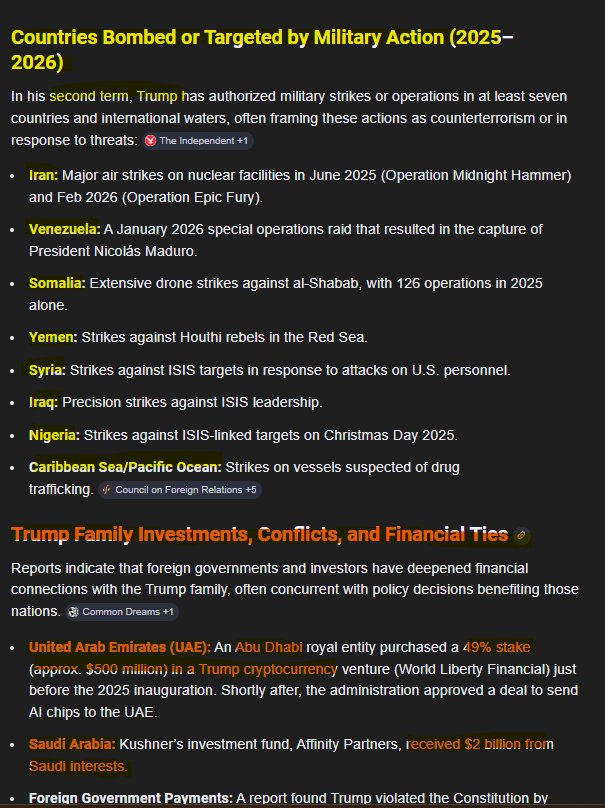Viewport: 605px width, 808px height.
Task: Click Common Dreams logo icon
Action: [x=73, y=612]
